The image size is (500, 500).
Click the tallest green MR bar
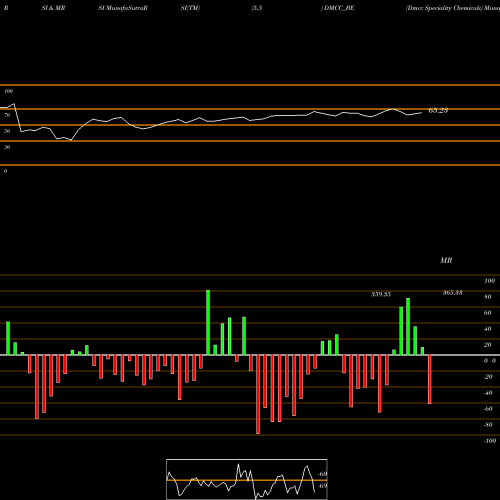click(208, 323)
